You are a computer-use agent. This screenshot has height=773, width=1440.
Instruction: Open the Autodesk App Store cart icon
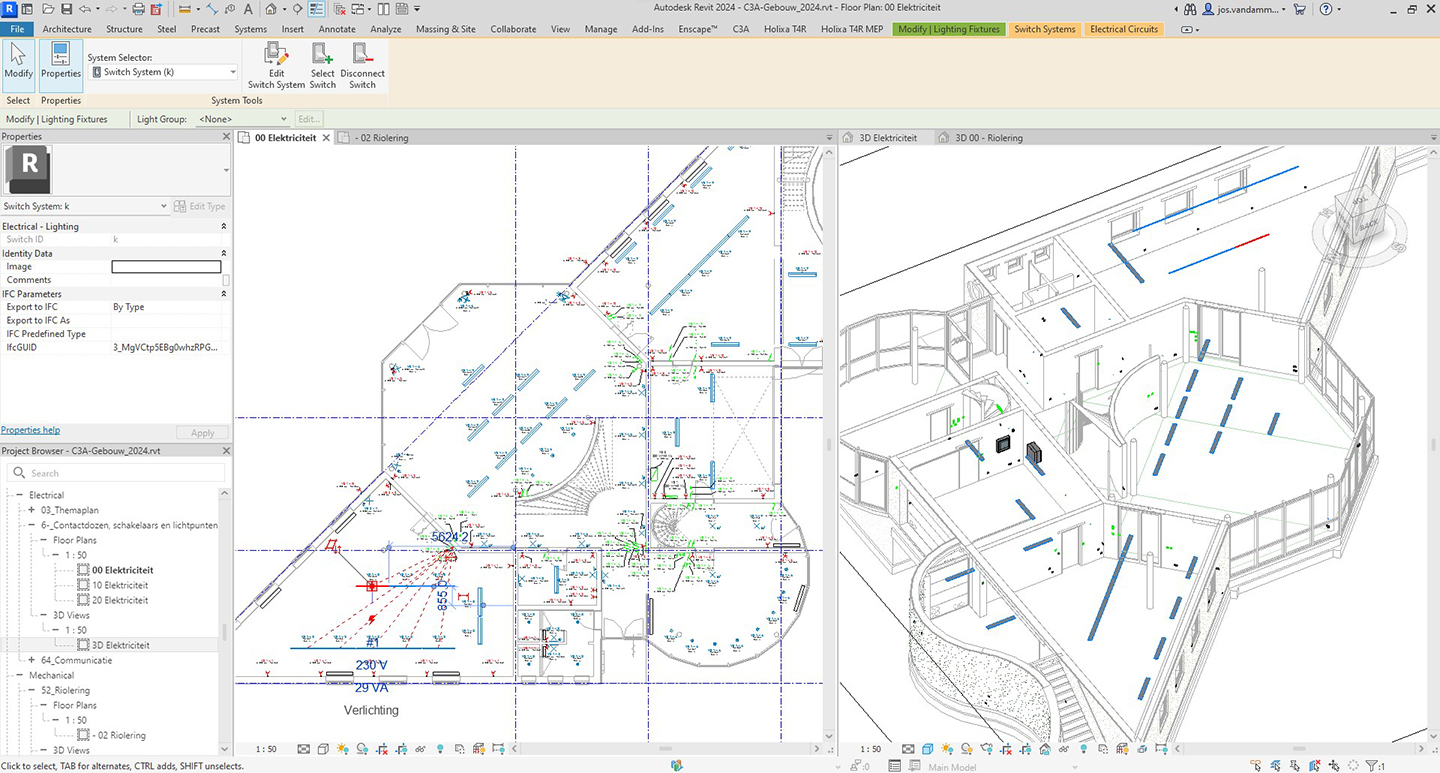click(x=1299, y=9)
